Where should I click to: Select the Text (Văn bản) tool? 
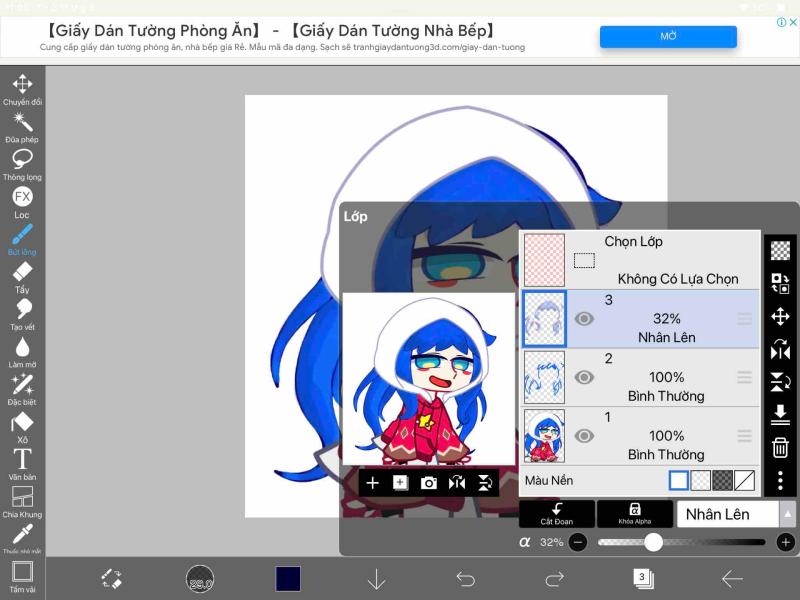click(x=22, y=459)
